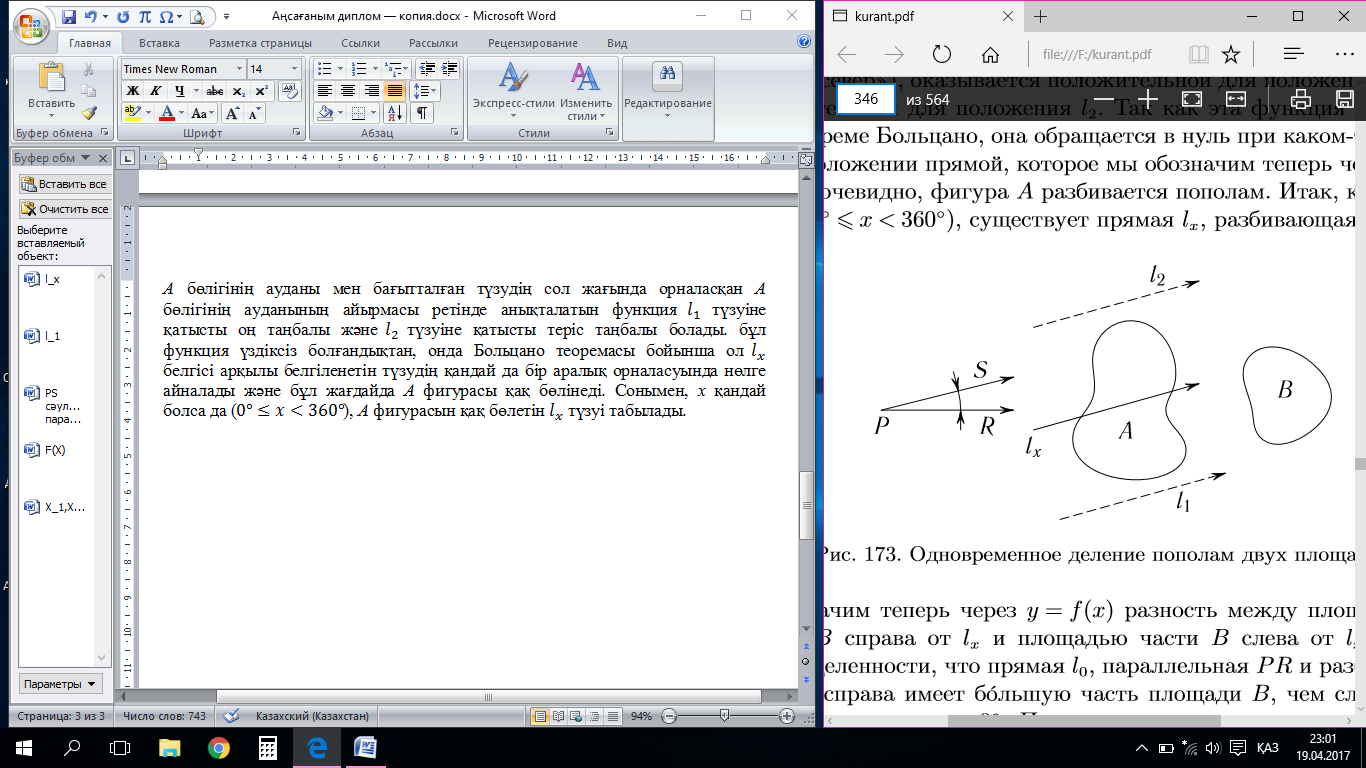
Task: Click Очистить все in clipboard pane
Action: point(65,209)
